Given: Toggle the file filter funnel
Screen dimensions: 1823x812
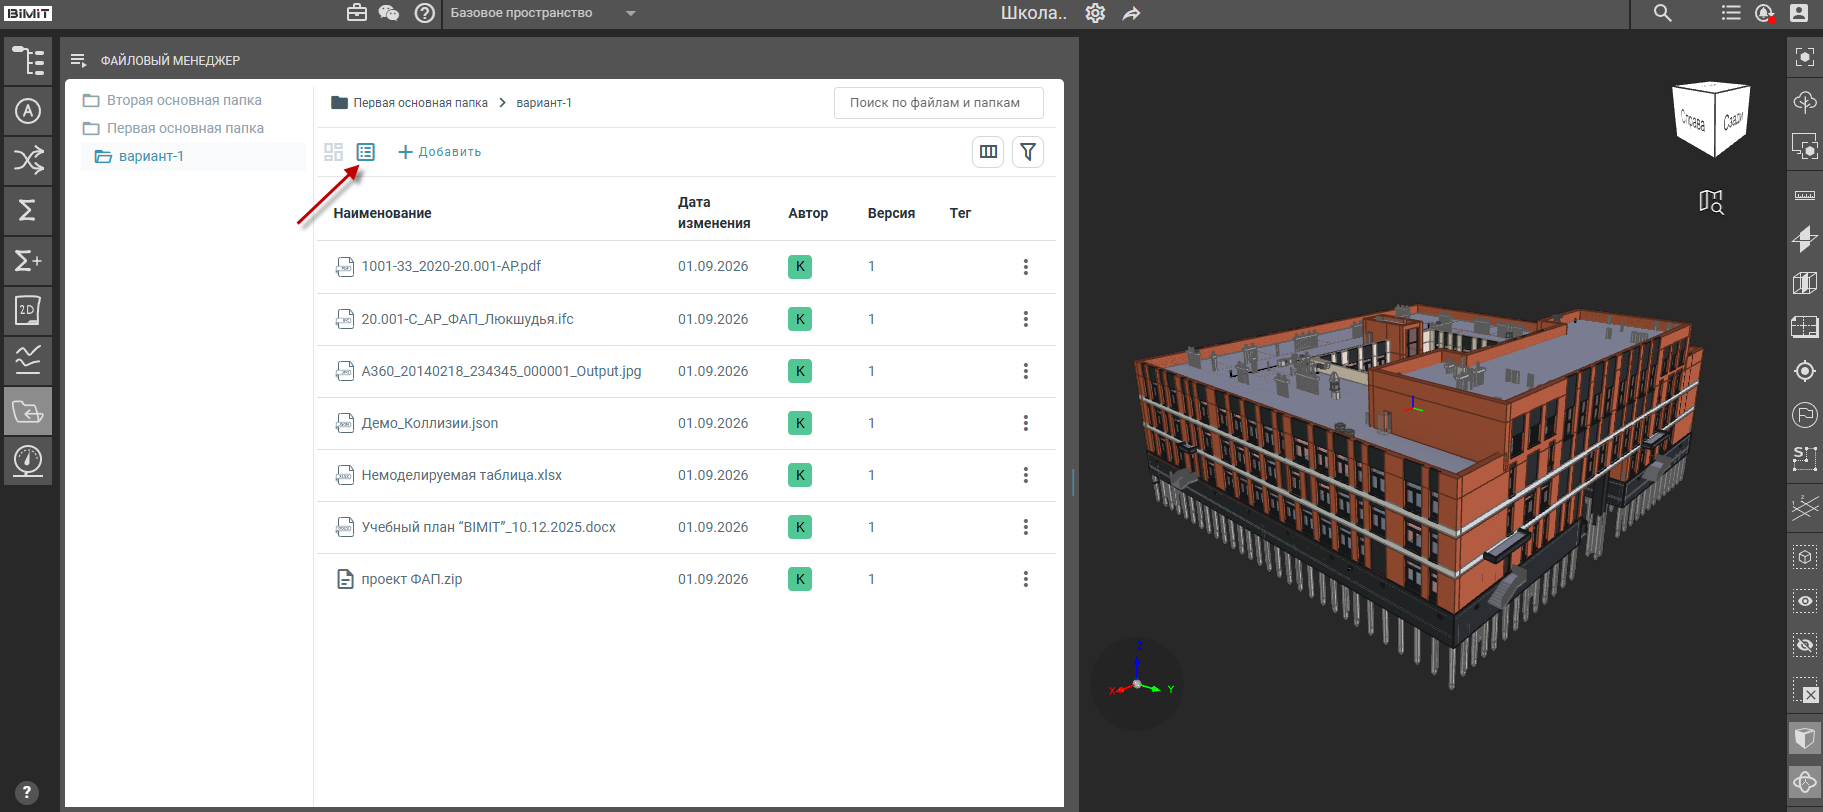Looking at the screenshot, I should [1028, 152].
